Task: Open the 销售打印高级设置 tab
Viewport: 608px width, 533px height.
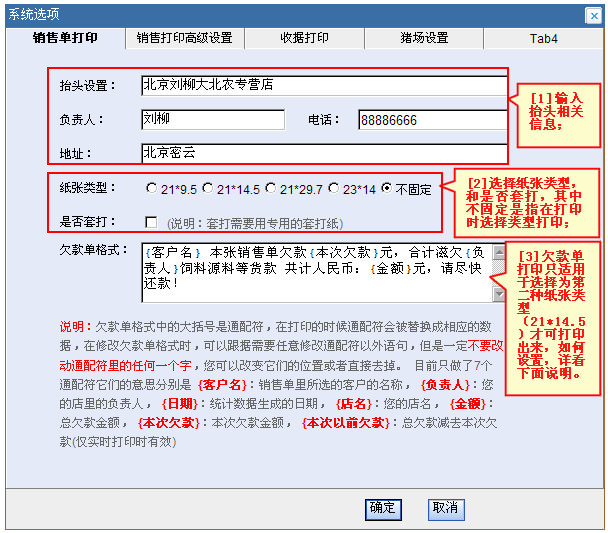Action: (185, 38)
